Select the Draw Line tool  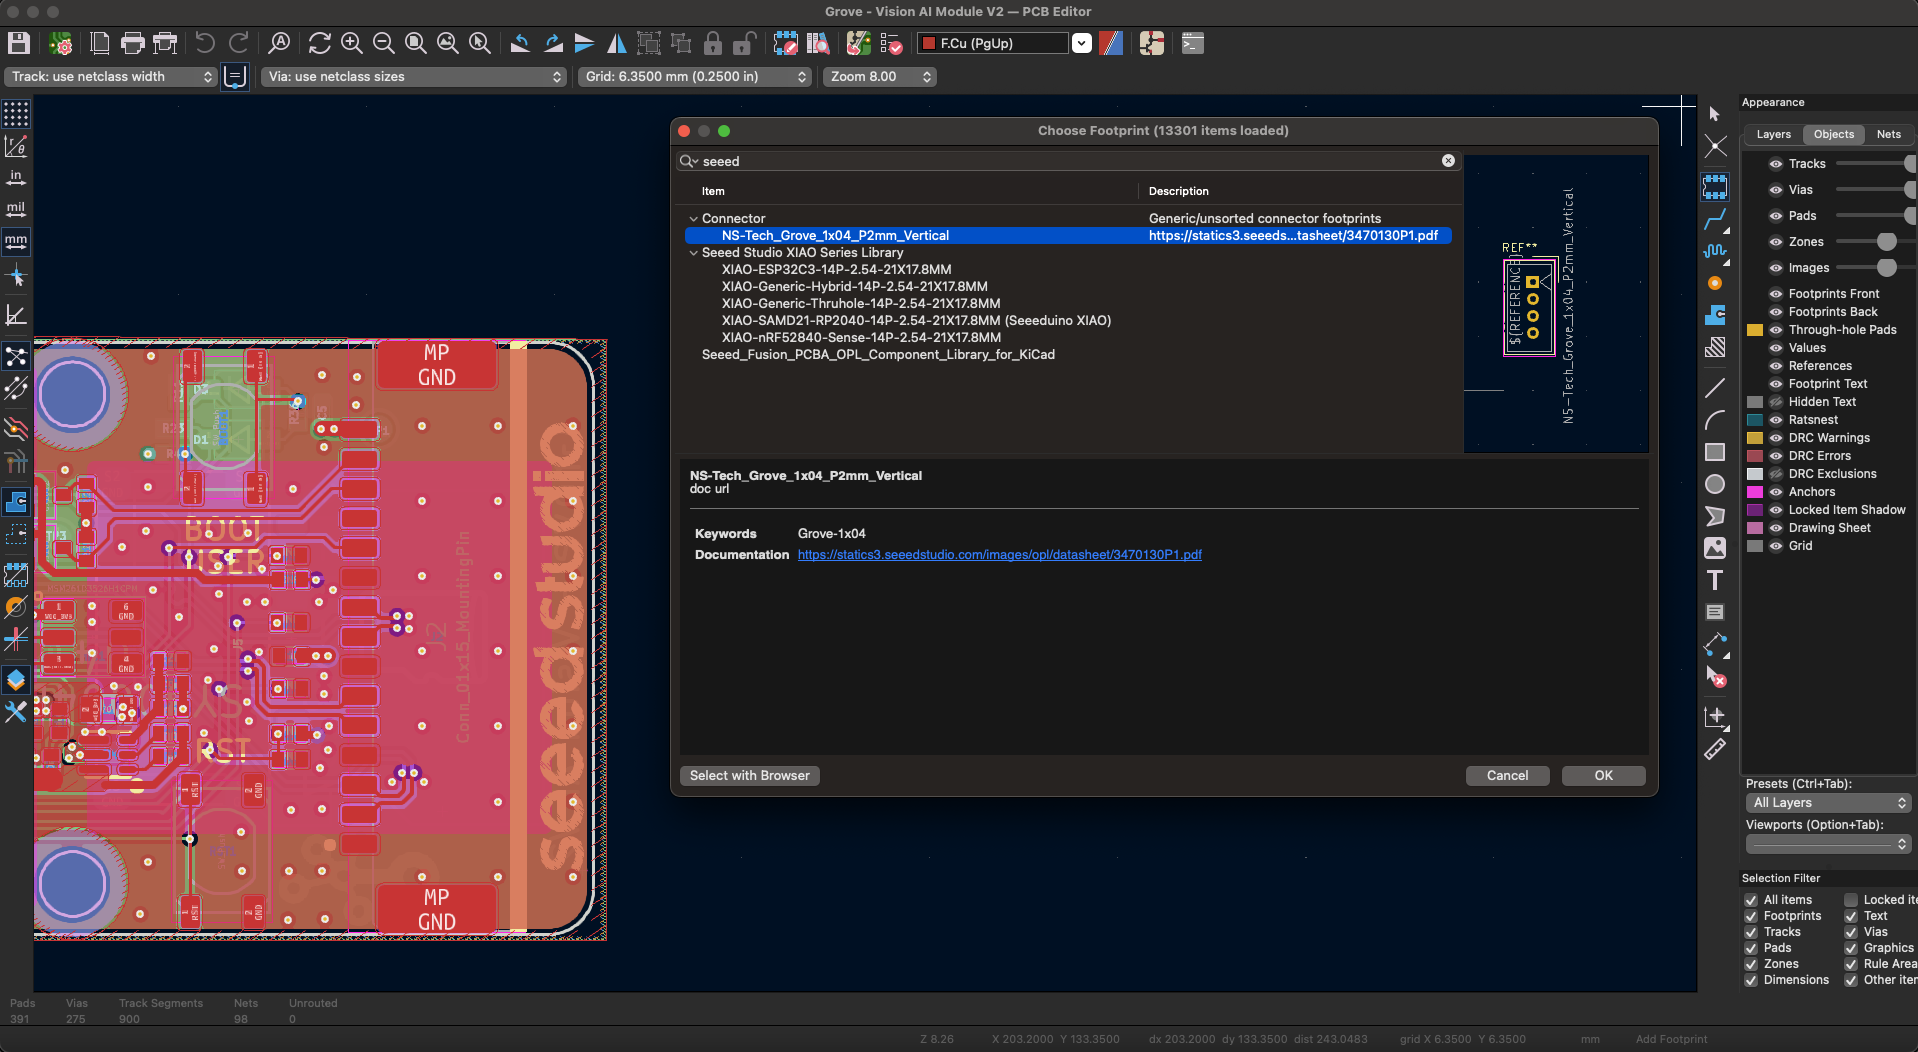point(1715,388)
